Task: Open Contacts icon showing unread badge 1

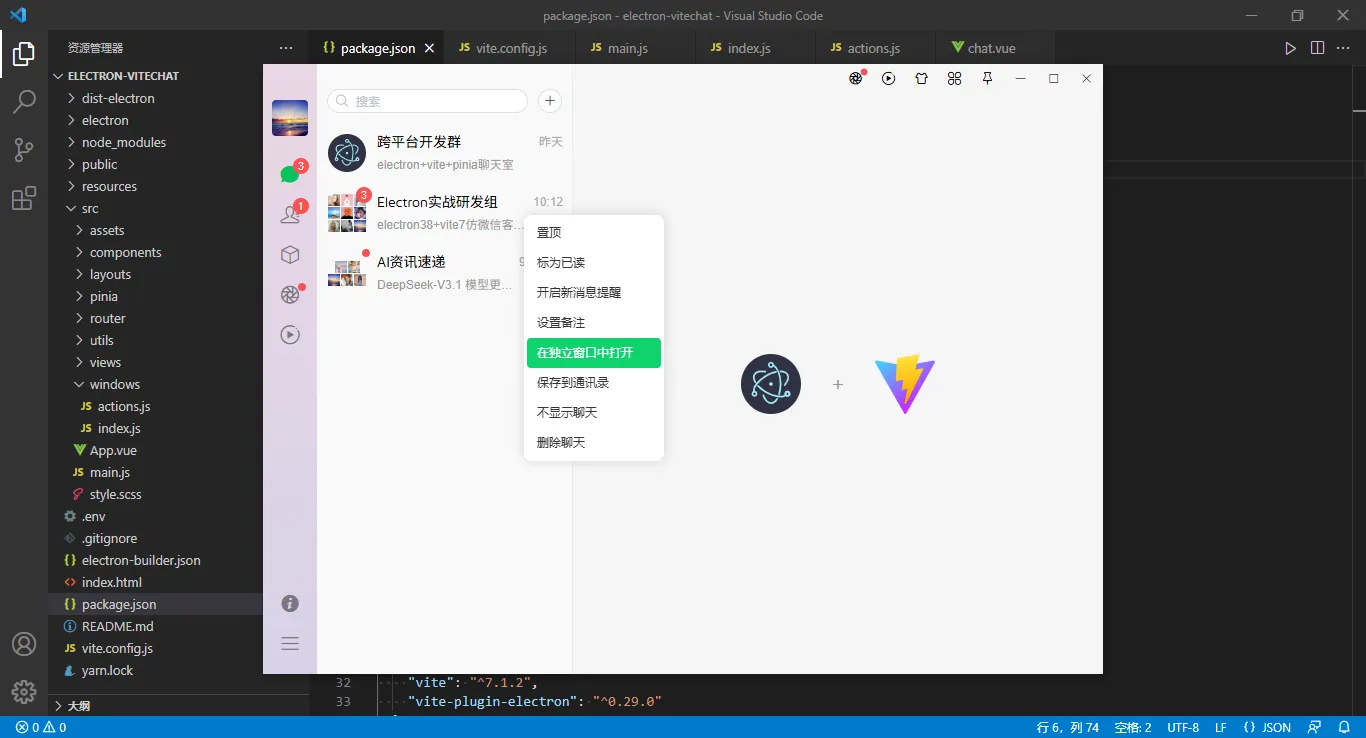Action: pyautogui.click(x=289, y=212)
